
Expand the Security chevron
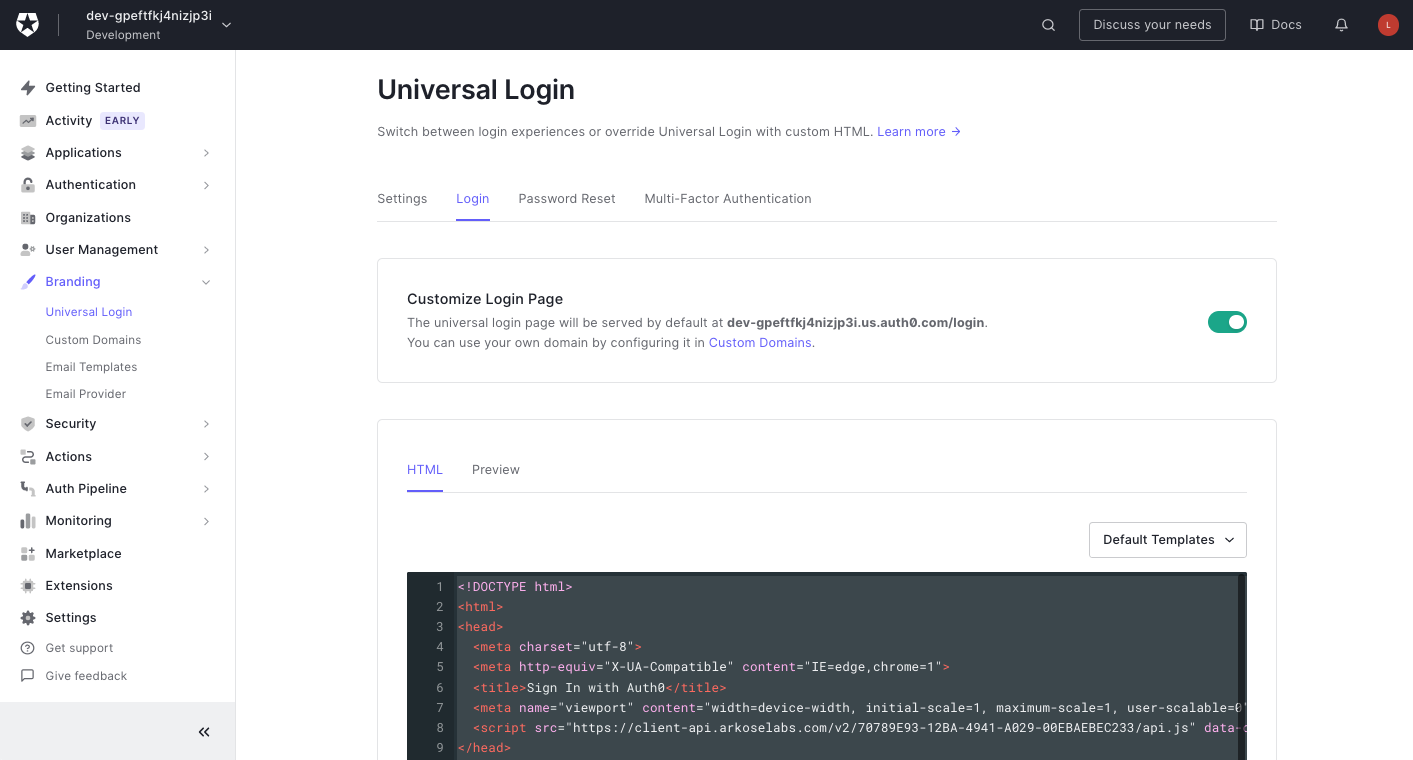point(207,424)
